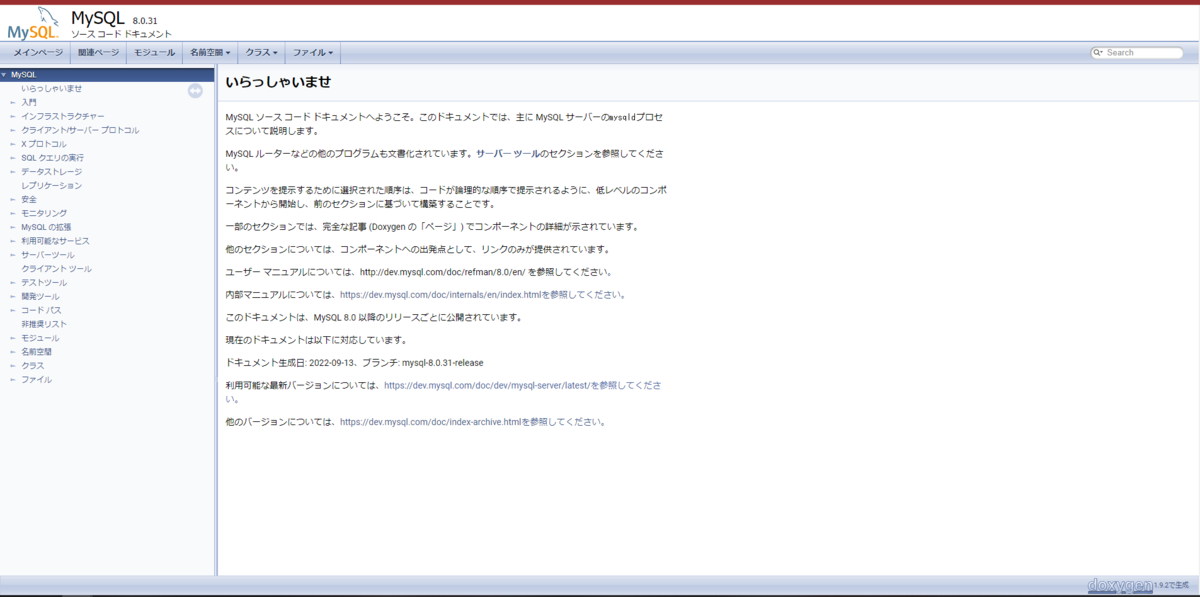1200x597 pixels.
Task: Select SQL クエリの実行 tree item
Action: click(53, 158)
